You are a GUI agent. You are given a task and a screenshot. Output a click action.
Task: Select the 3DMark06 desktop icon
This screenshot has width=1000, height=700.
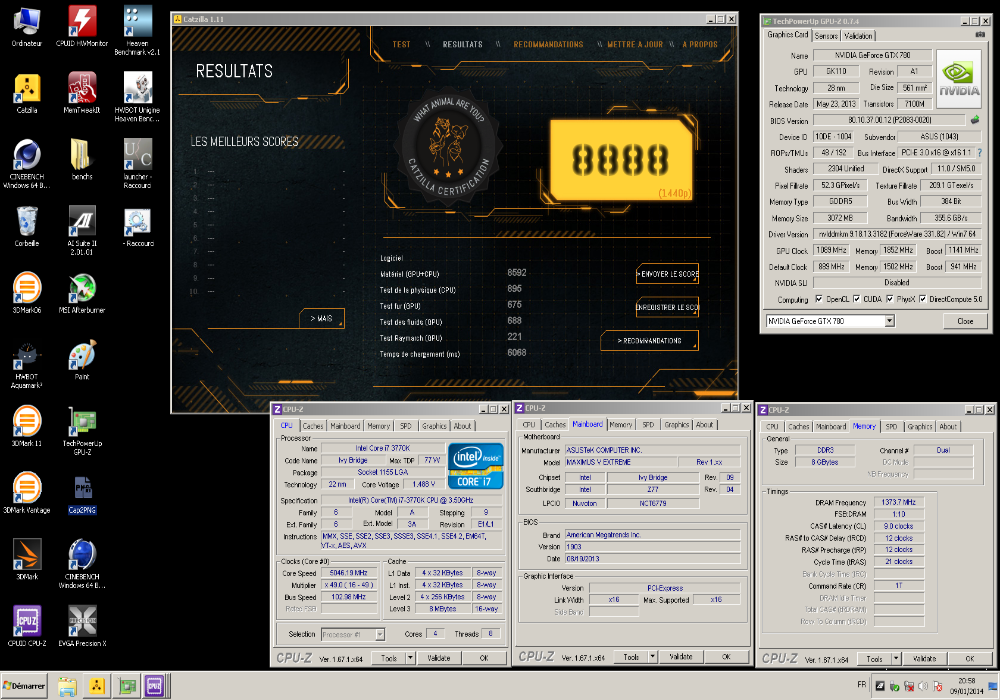[27, 293]
